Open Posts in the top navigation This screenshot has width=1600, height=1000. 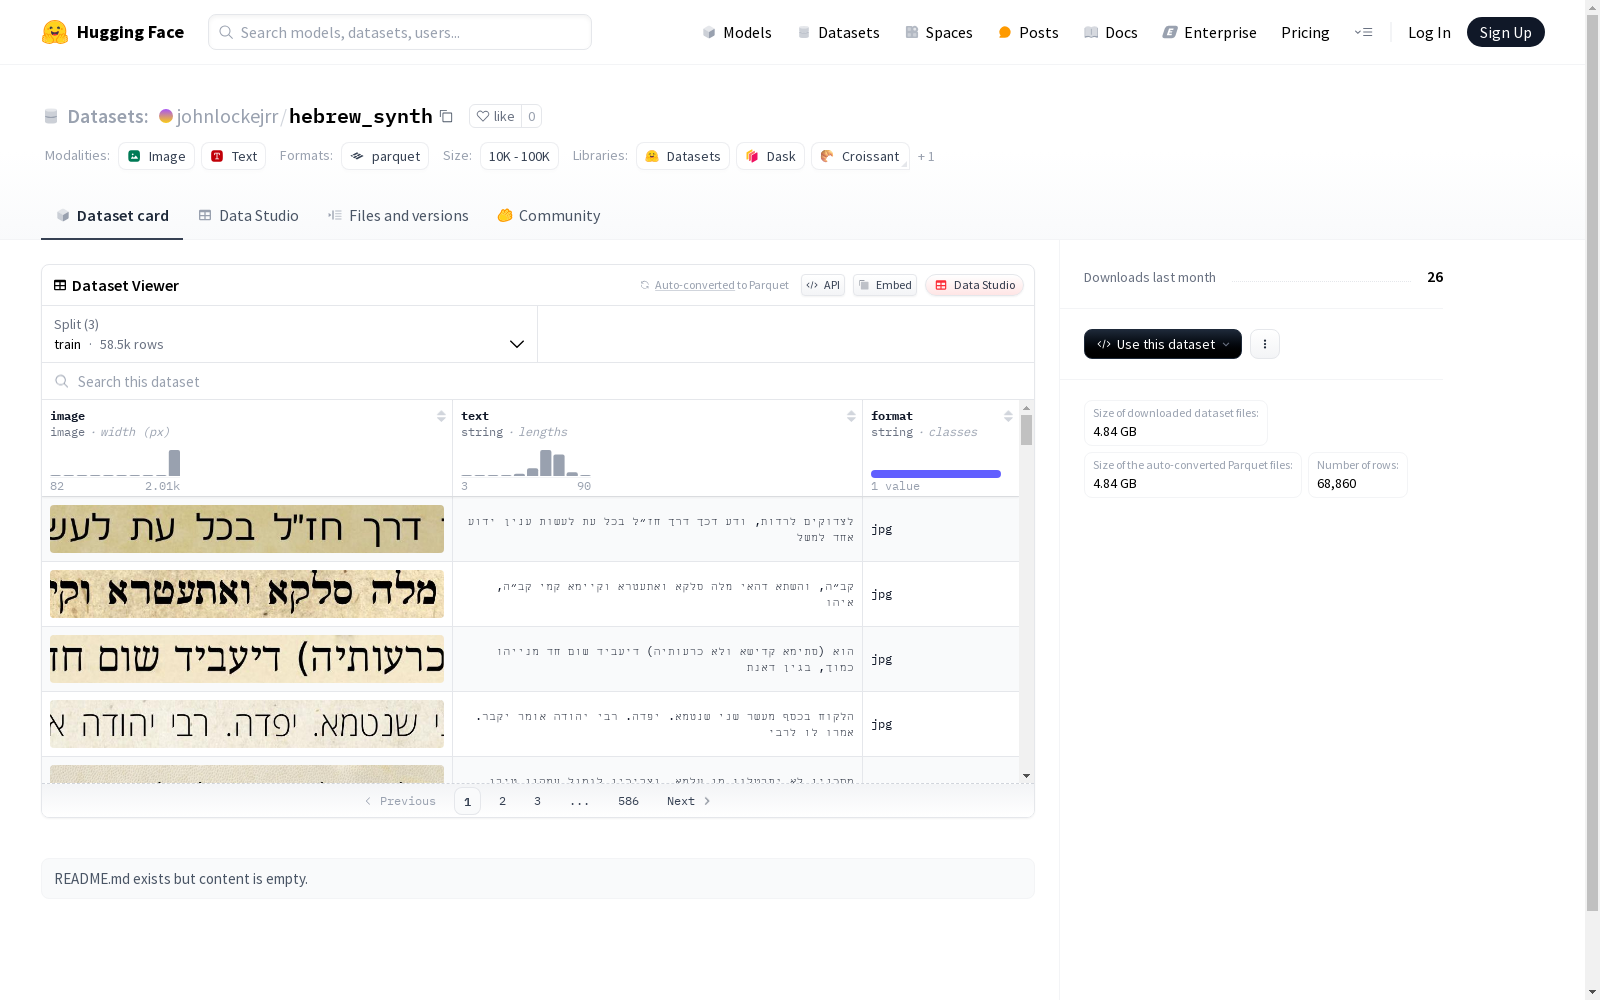coord(1028,32)
